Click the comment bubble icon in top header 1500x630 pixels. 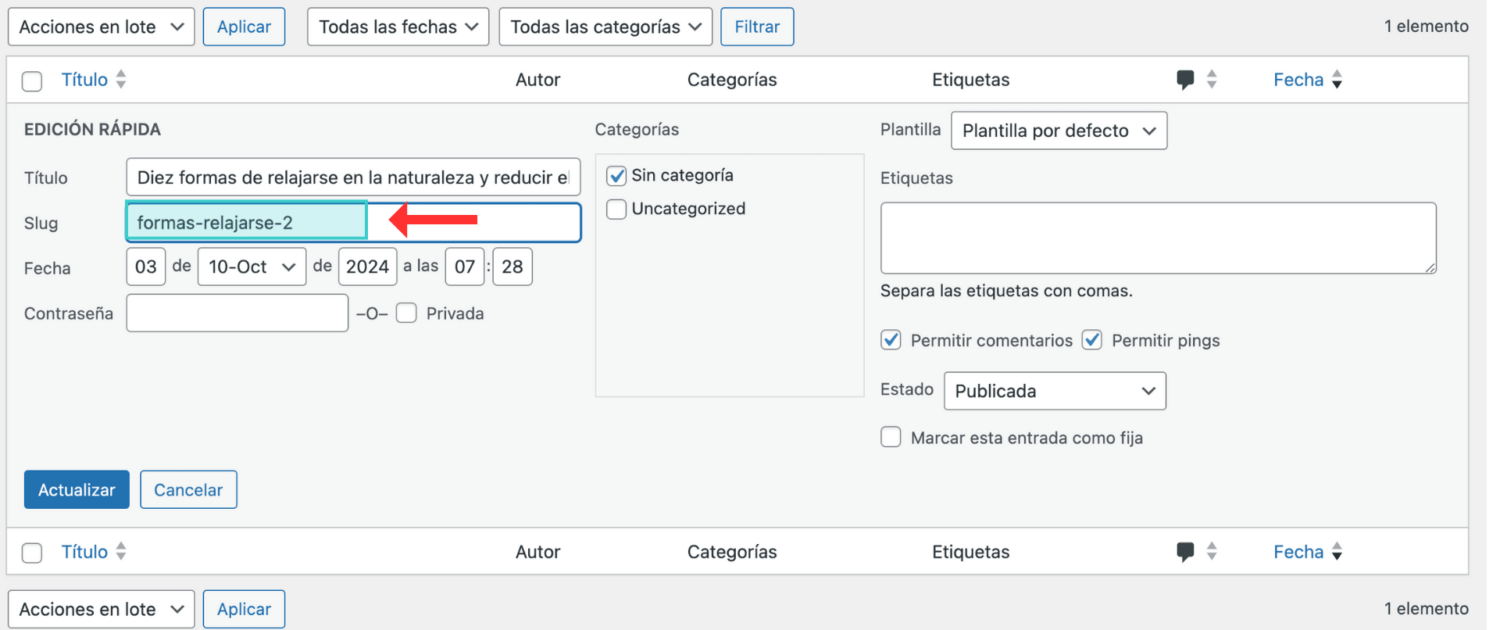tap(1186, 78)
